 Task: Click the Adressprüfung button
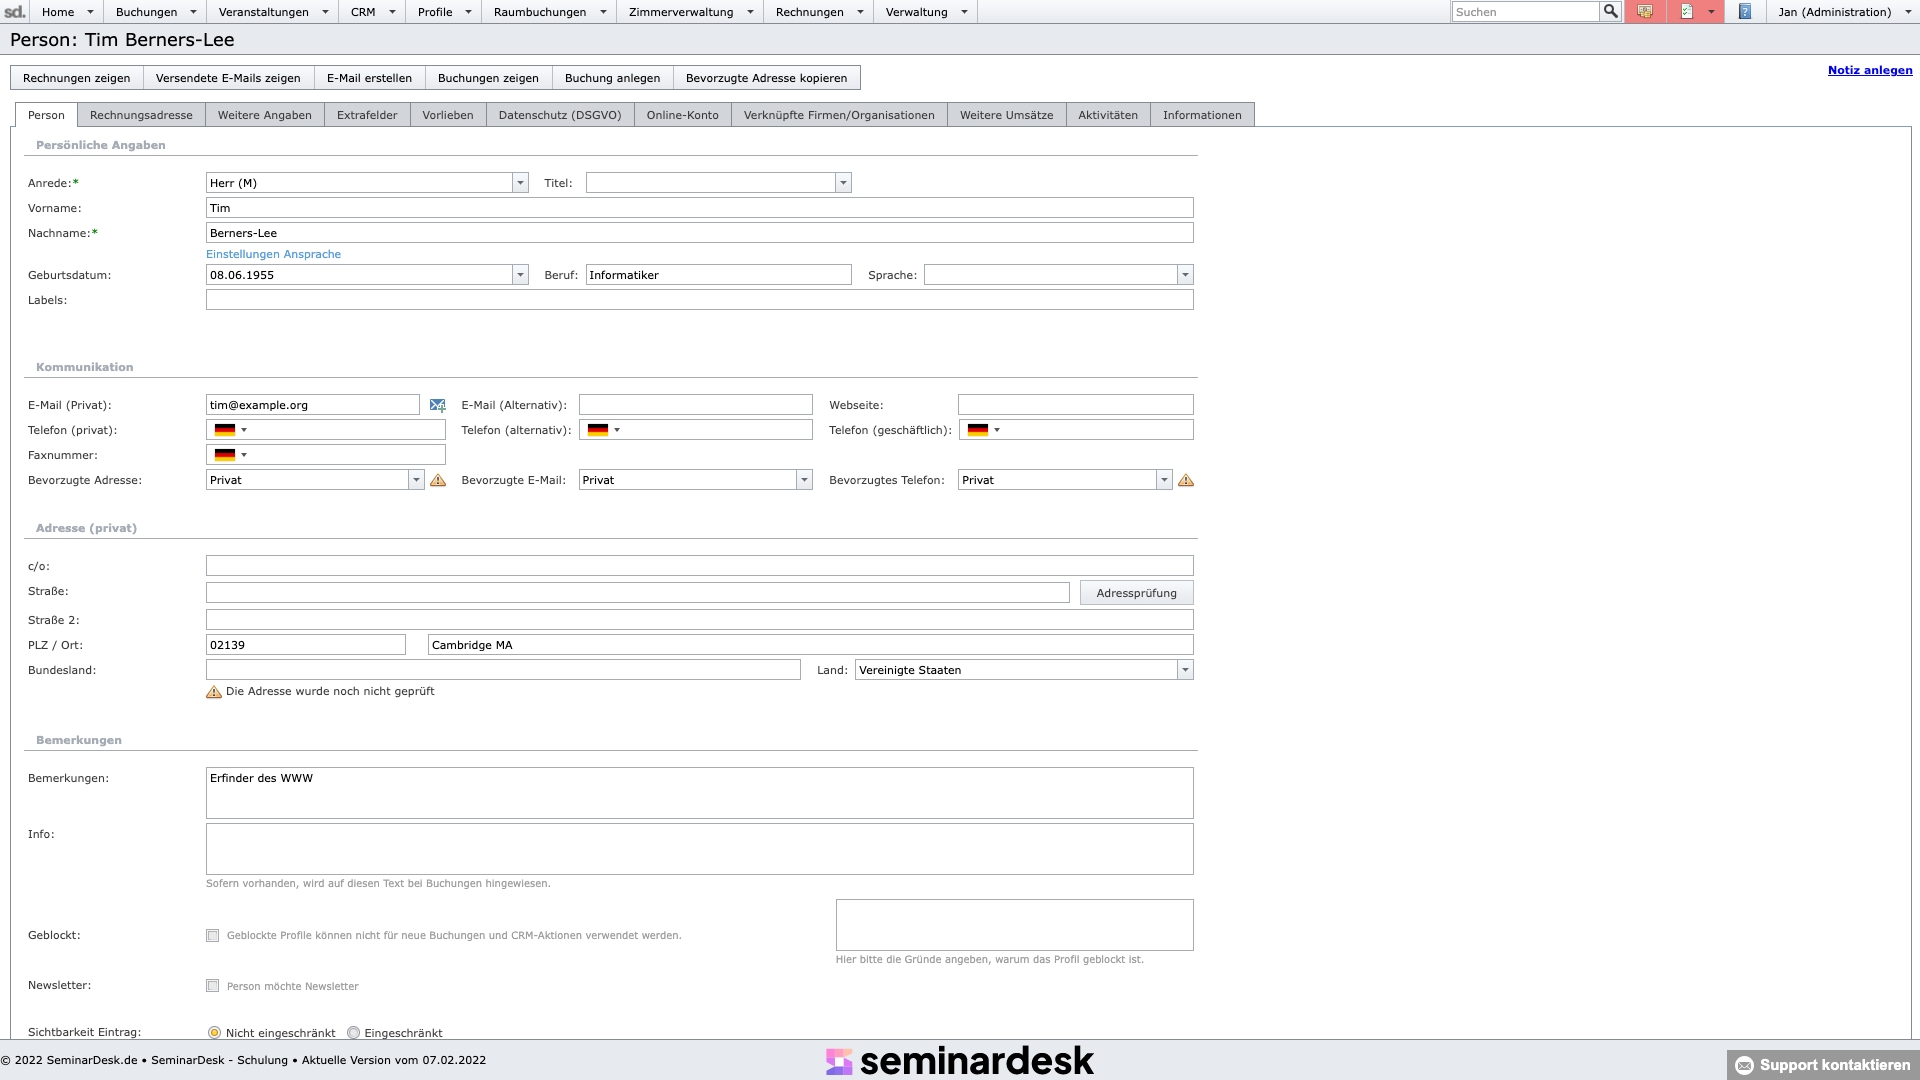pyautogui.click(x=1136, y=593)
